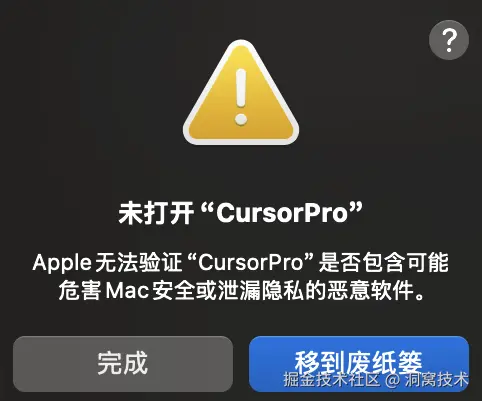Click the 危害 text starting the second line
Image resolution: width=482 pixels, height=401 pixels.
[80, 291]
